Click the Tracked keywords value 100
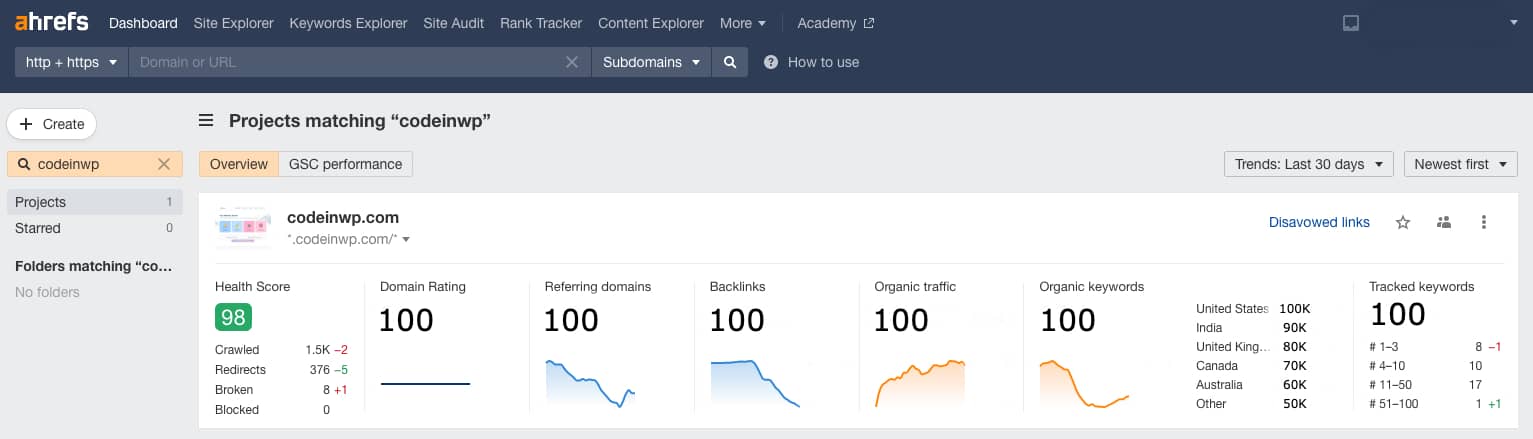1533x439 pixels. (x=1397, y=314)
